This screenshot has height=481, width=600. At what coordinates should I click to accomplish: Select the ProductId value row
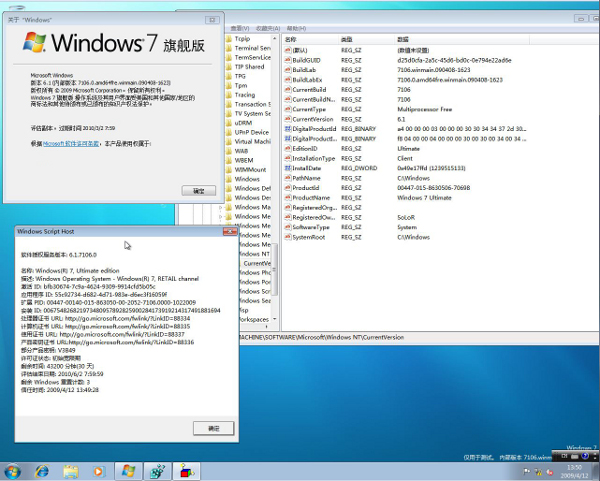pos(406,188)
